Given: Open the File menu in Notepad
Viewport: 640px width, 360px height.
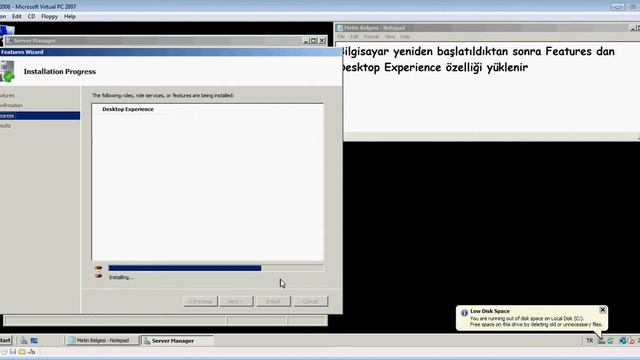Looking at the screenshot, I should (341, 37).
